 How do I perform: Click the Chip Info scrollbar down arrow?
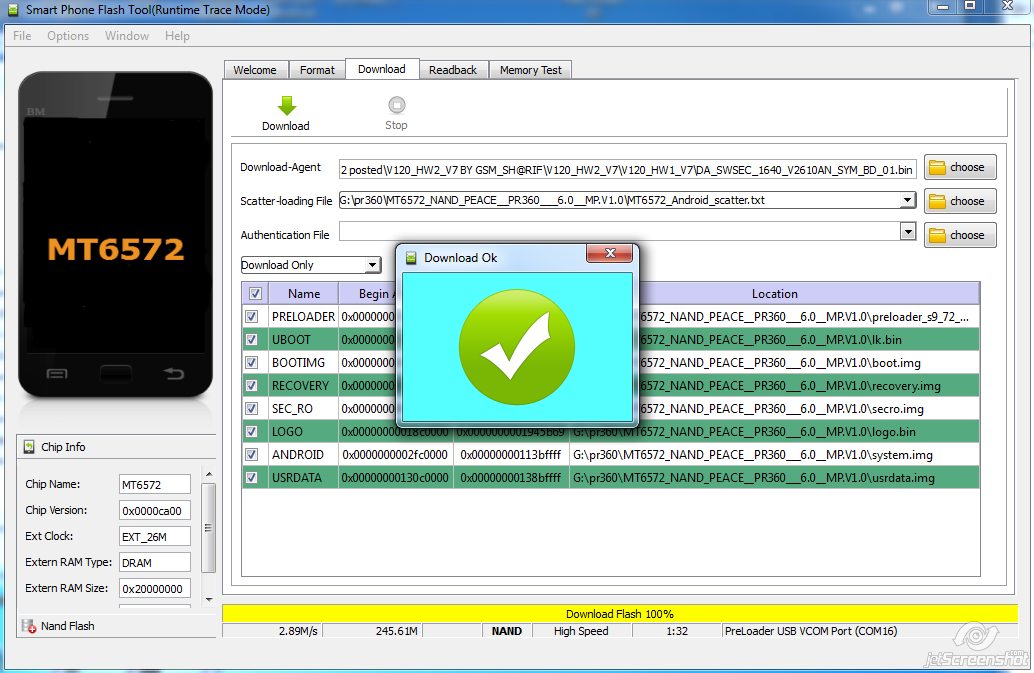click(209, 600)
